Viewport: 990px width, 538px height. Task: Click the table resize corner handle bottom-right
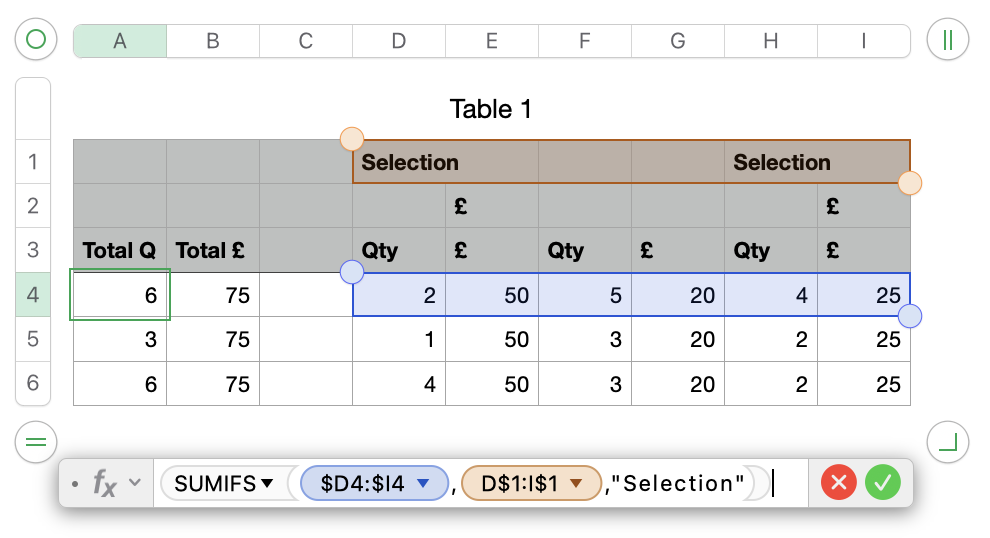pos(946,441)
